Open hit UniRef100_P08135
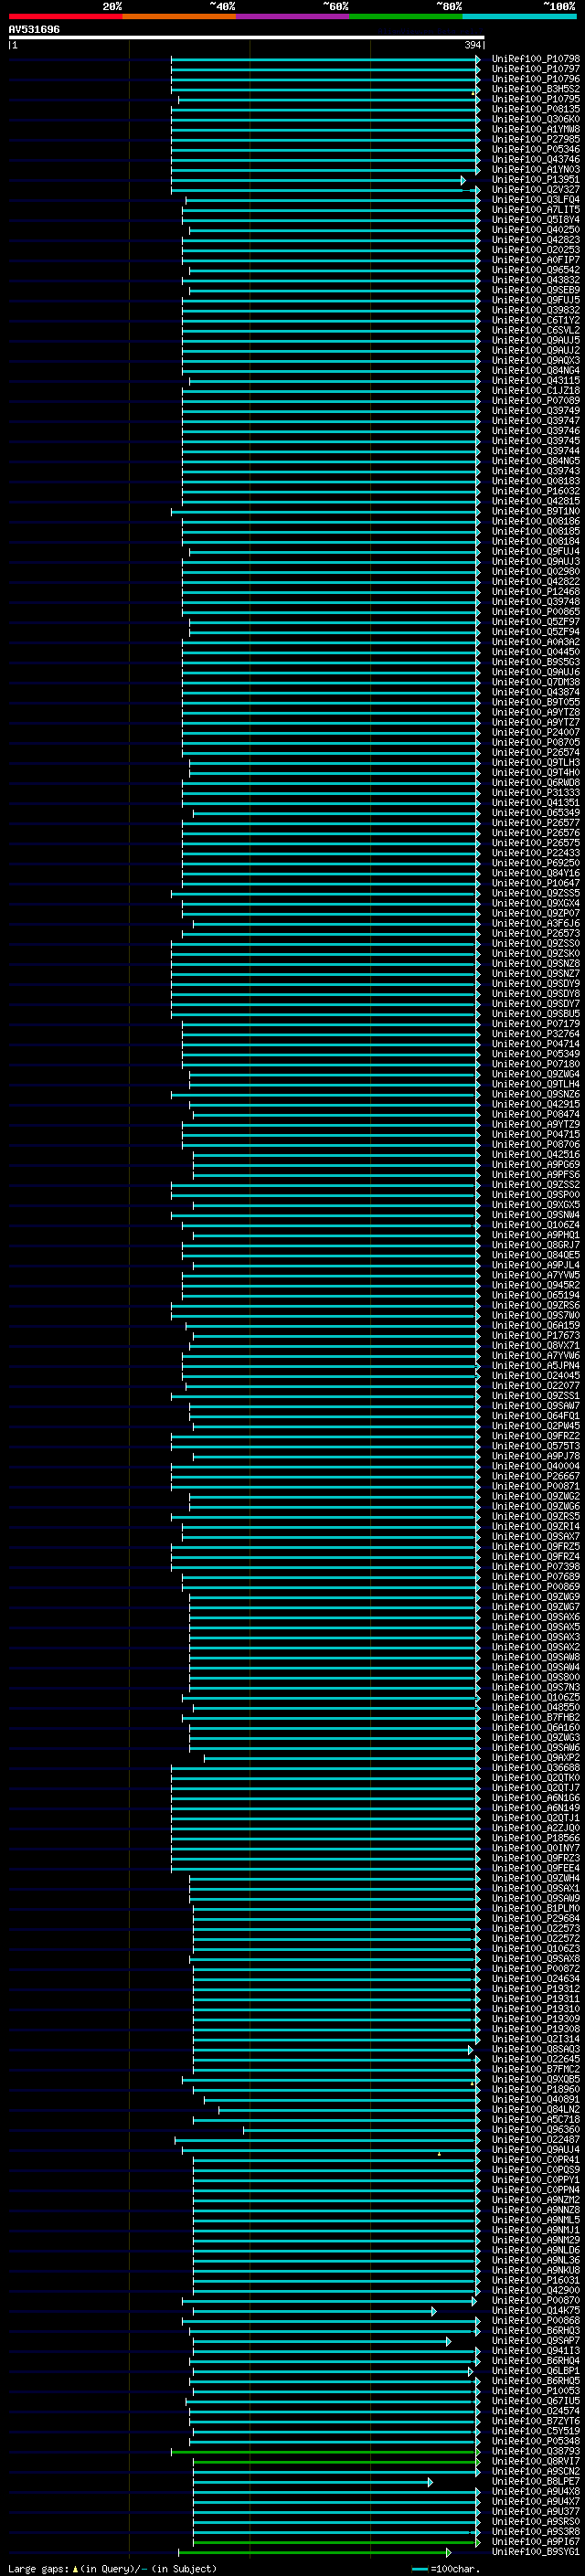585x2576 pixels. click(535, 109)
